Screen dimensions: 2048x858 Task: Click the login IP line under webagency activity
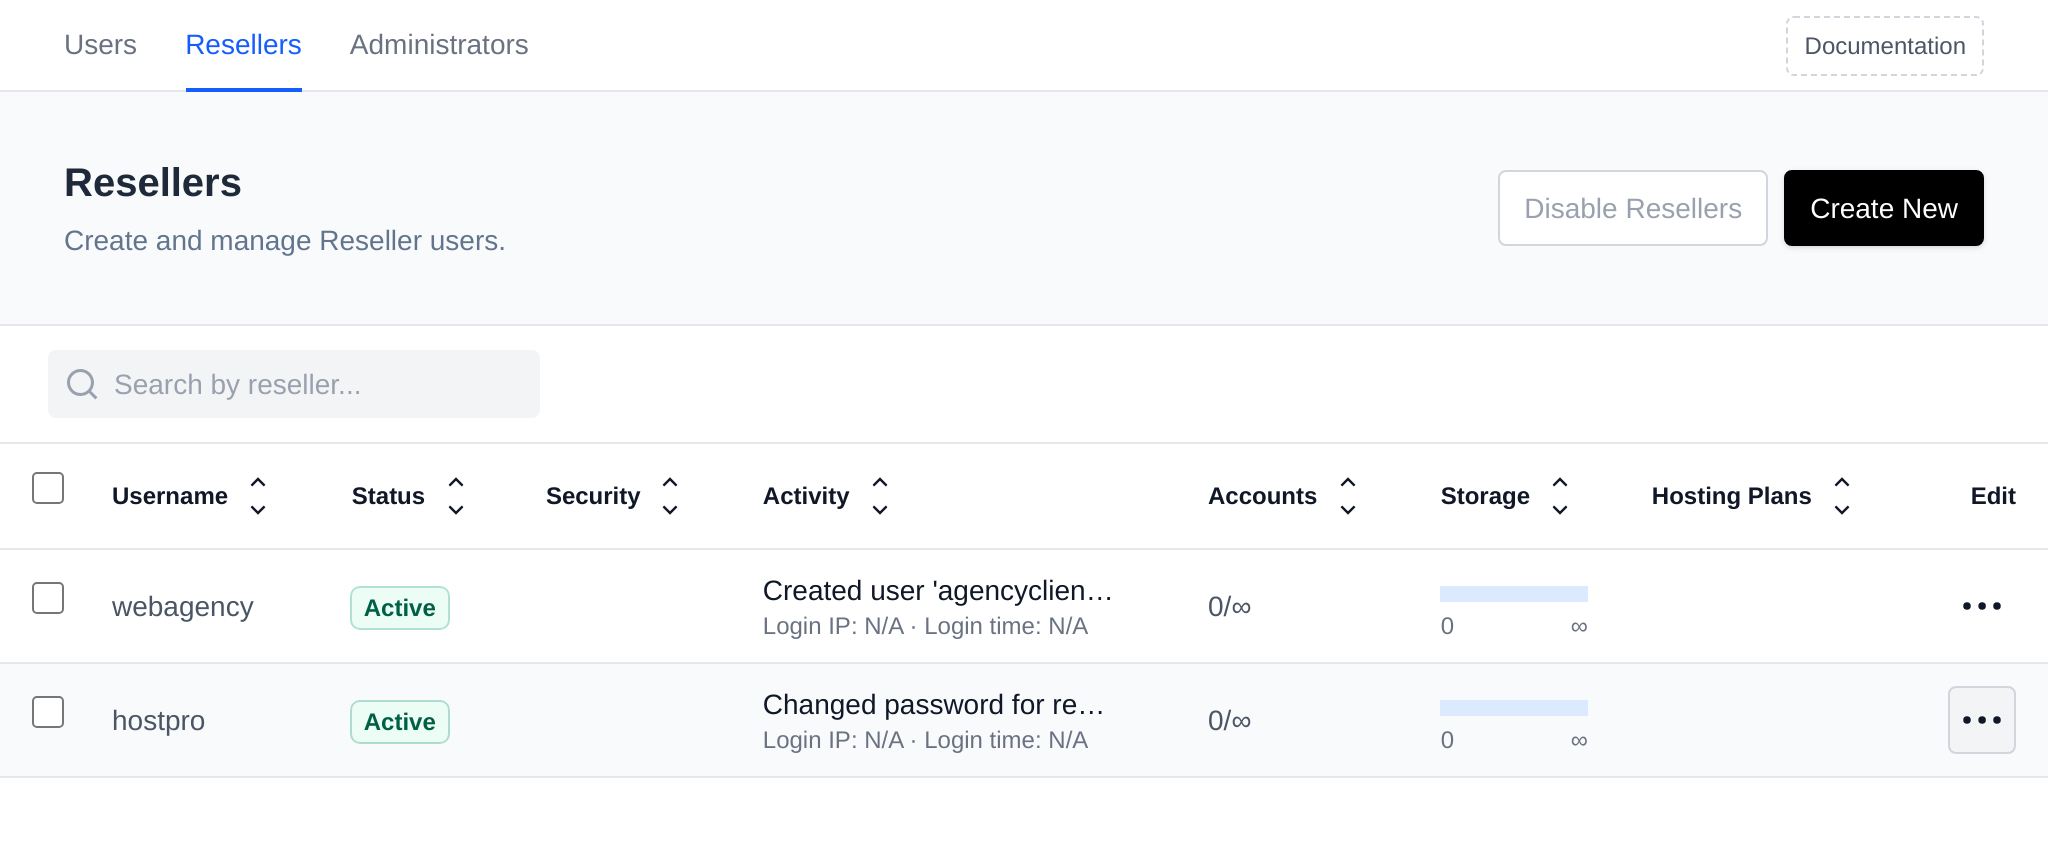point(925,626)
